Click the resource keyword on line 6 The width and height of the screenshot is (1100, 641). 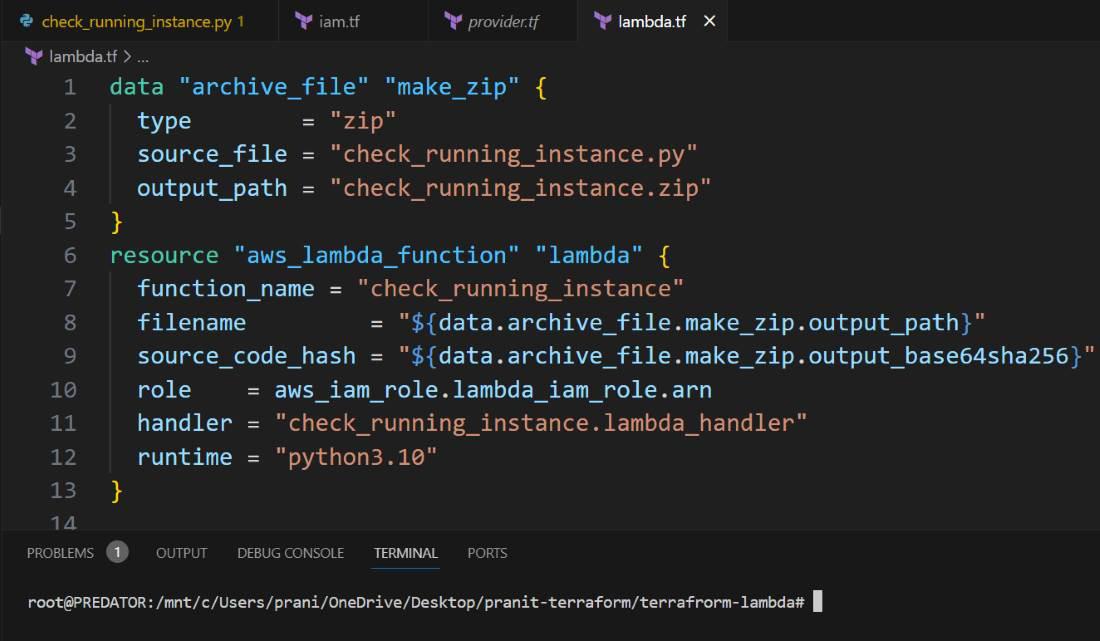coord(164,255)
